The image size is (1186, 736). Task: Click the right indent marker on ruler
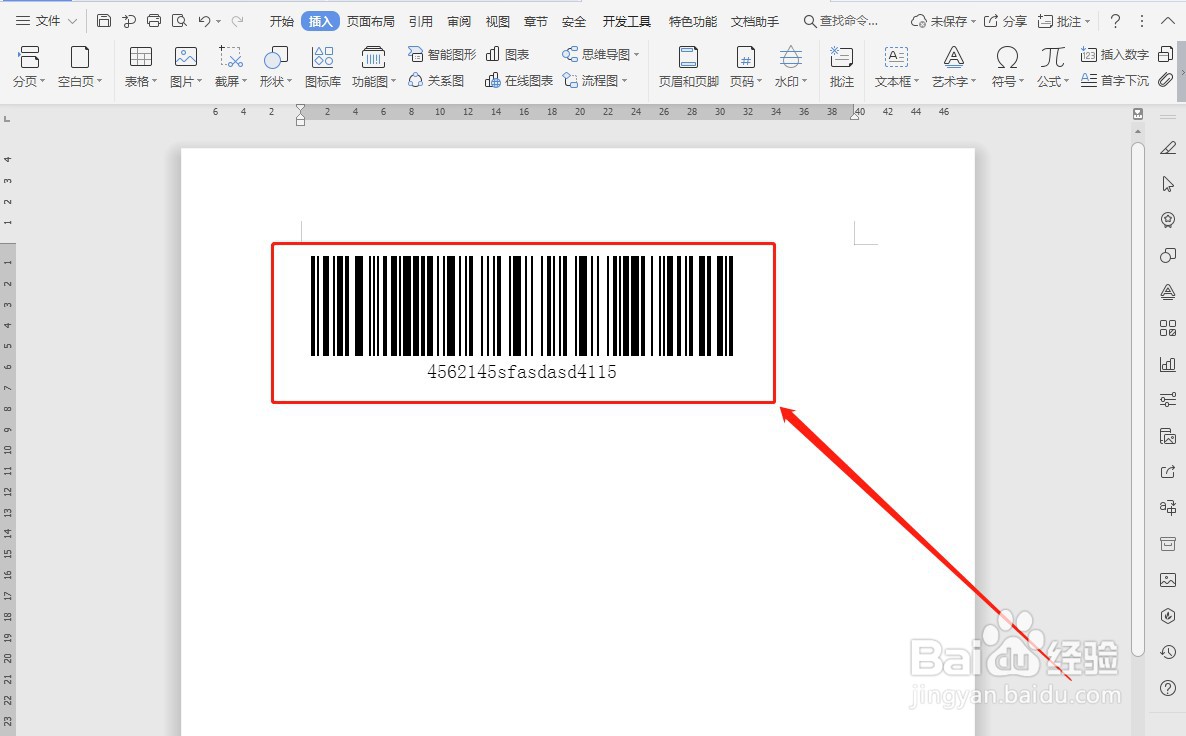855,115
